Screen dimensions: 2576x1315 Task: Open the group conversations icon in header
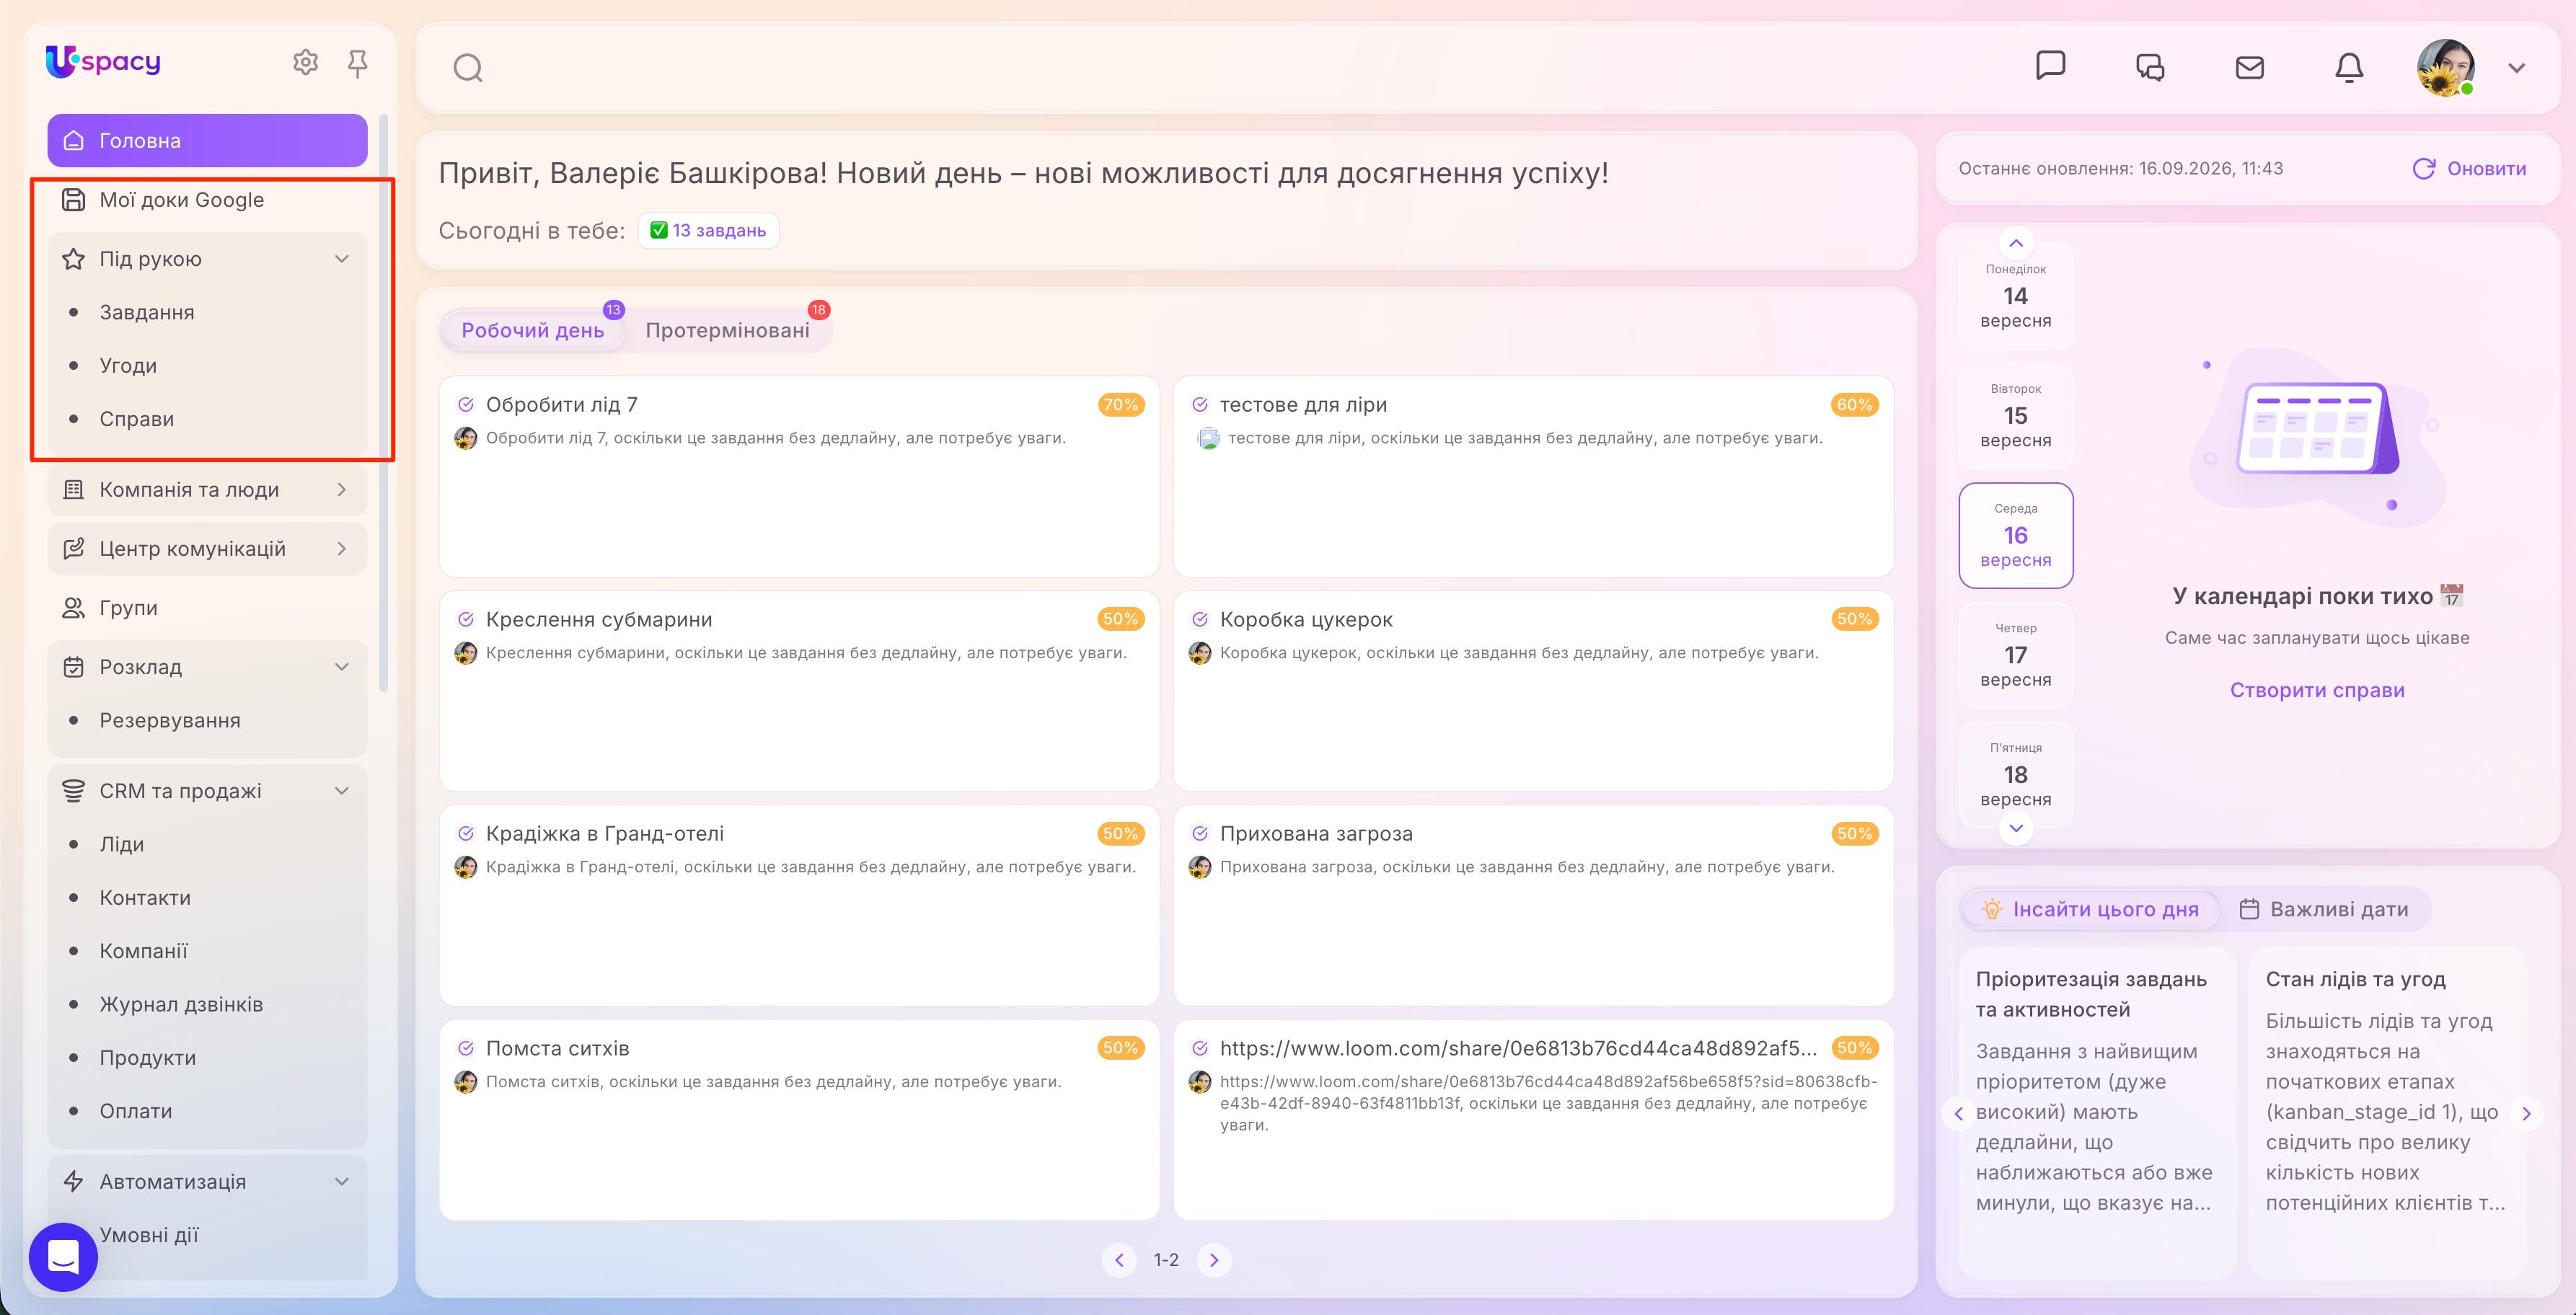pos(2150,67)
